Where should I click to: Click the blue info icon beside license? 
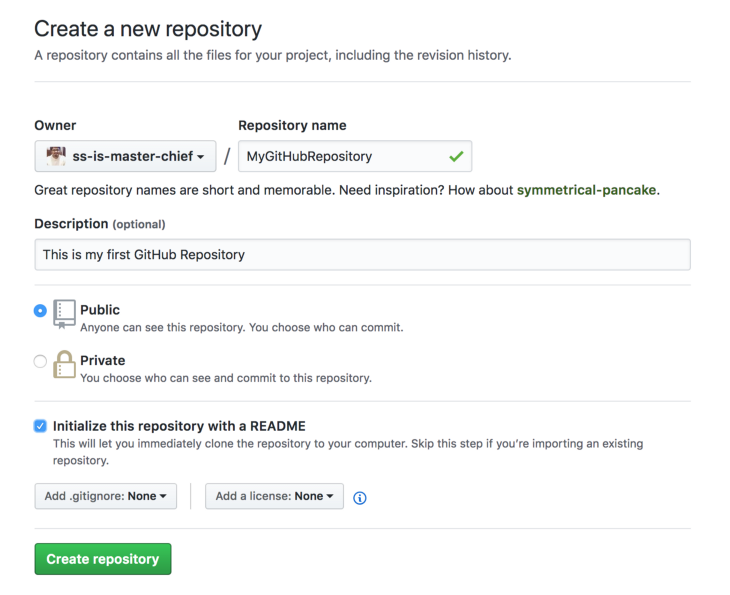[360, 497]
